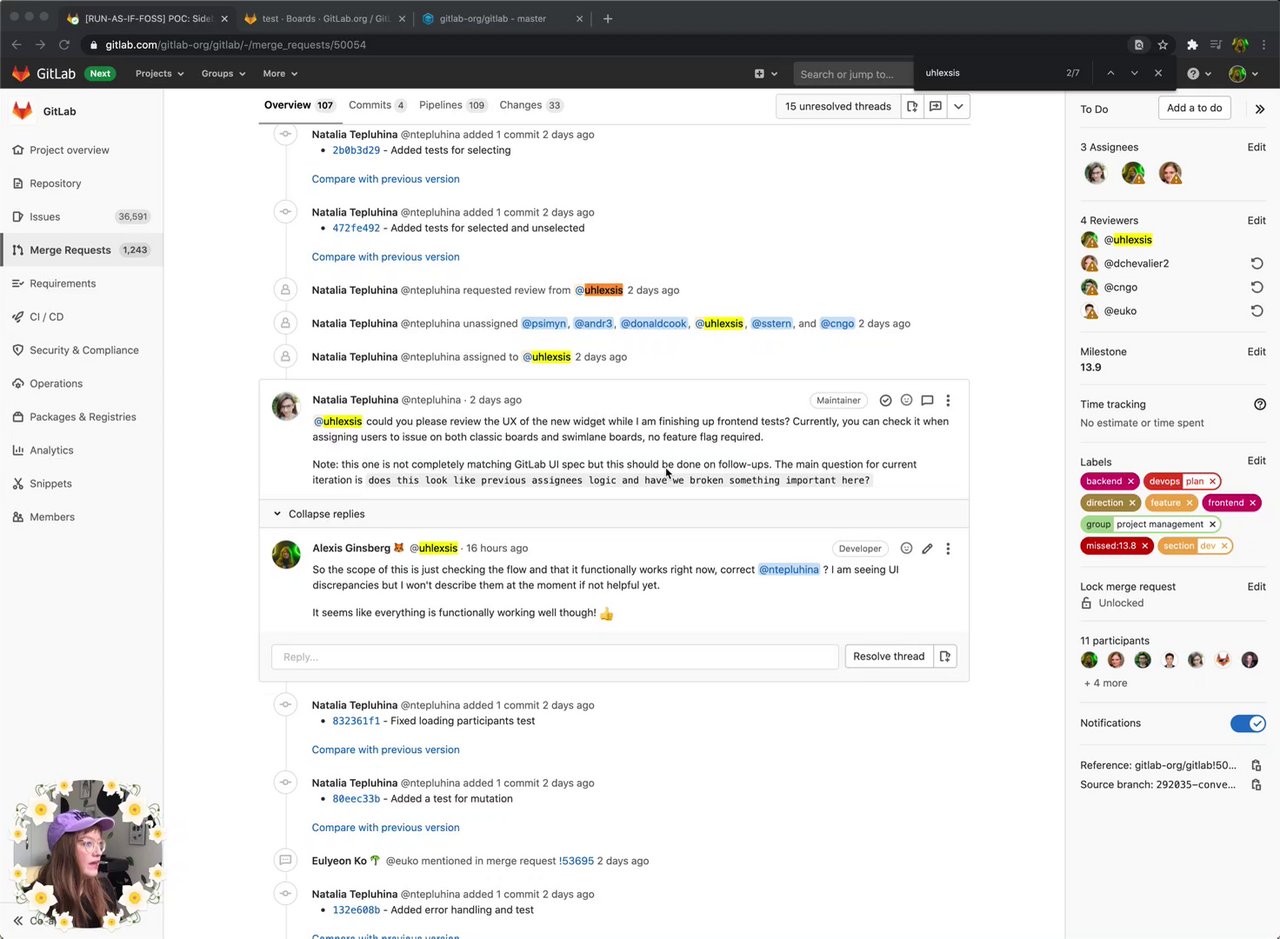Click the Add a to do button
Viewport: 1280px width, 939px height.
tap(1194, 108)
